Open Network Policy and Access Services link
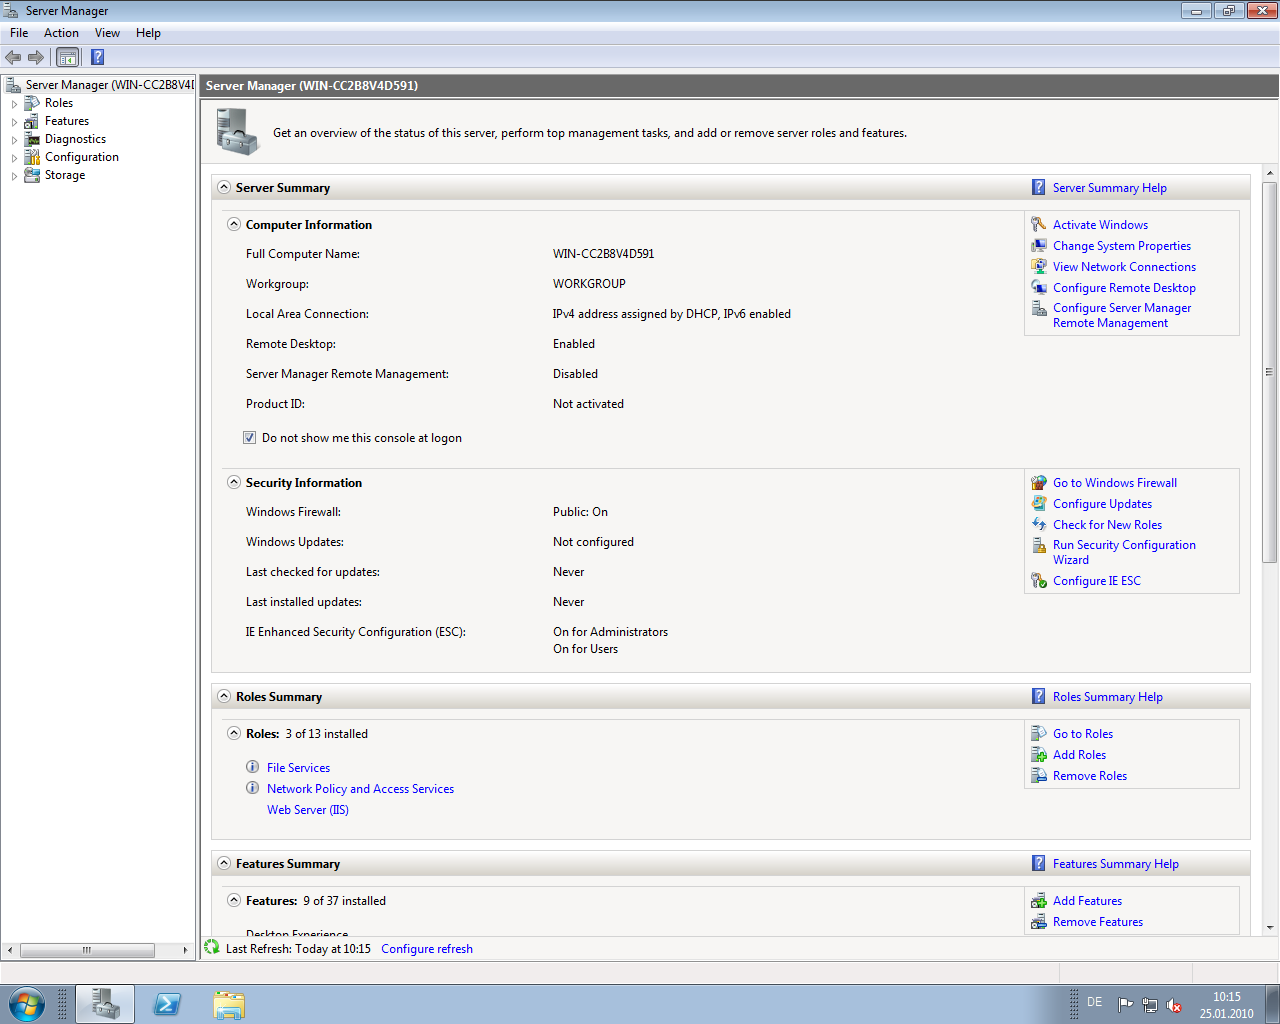The height and width of the screenshot is (1024, 1280). tap(360, 789)
